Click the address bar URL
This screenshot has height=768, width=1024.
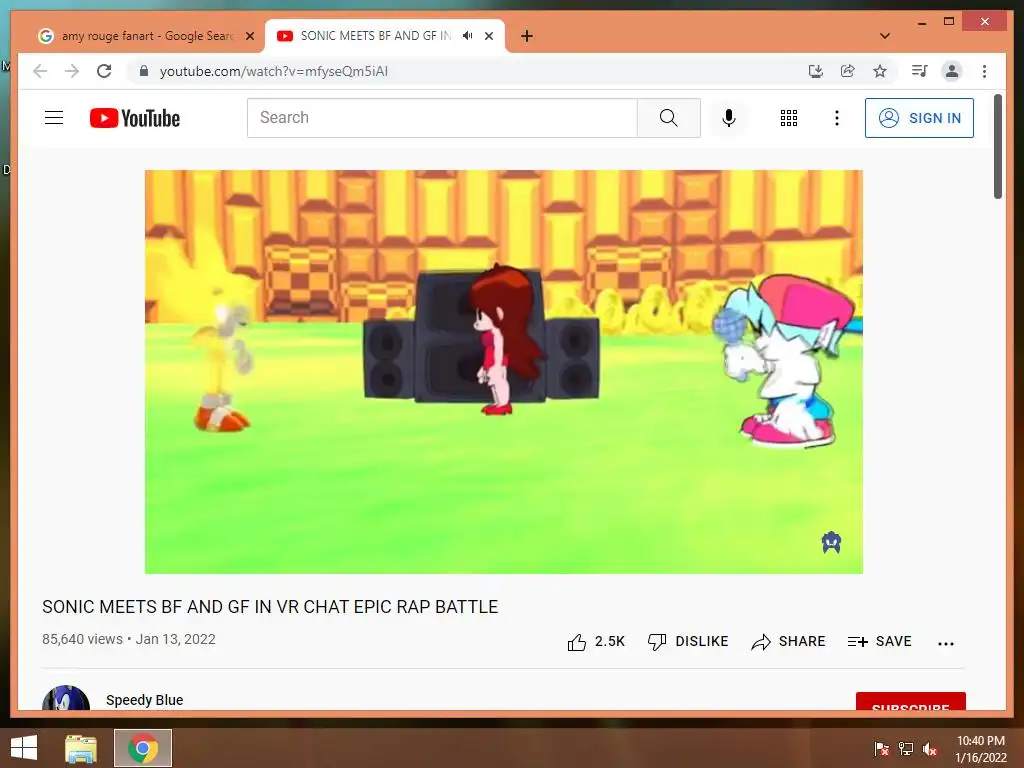(x=274, y=71)
